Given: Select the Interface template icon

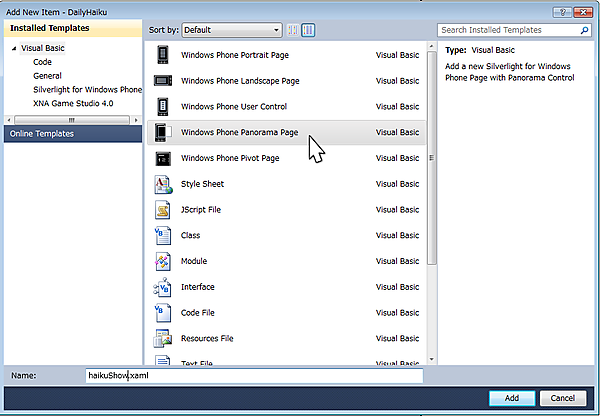Looking at the screenshot, I should click(164, 287).
